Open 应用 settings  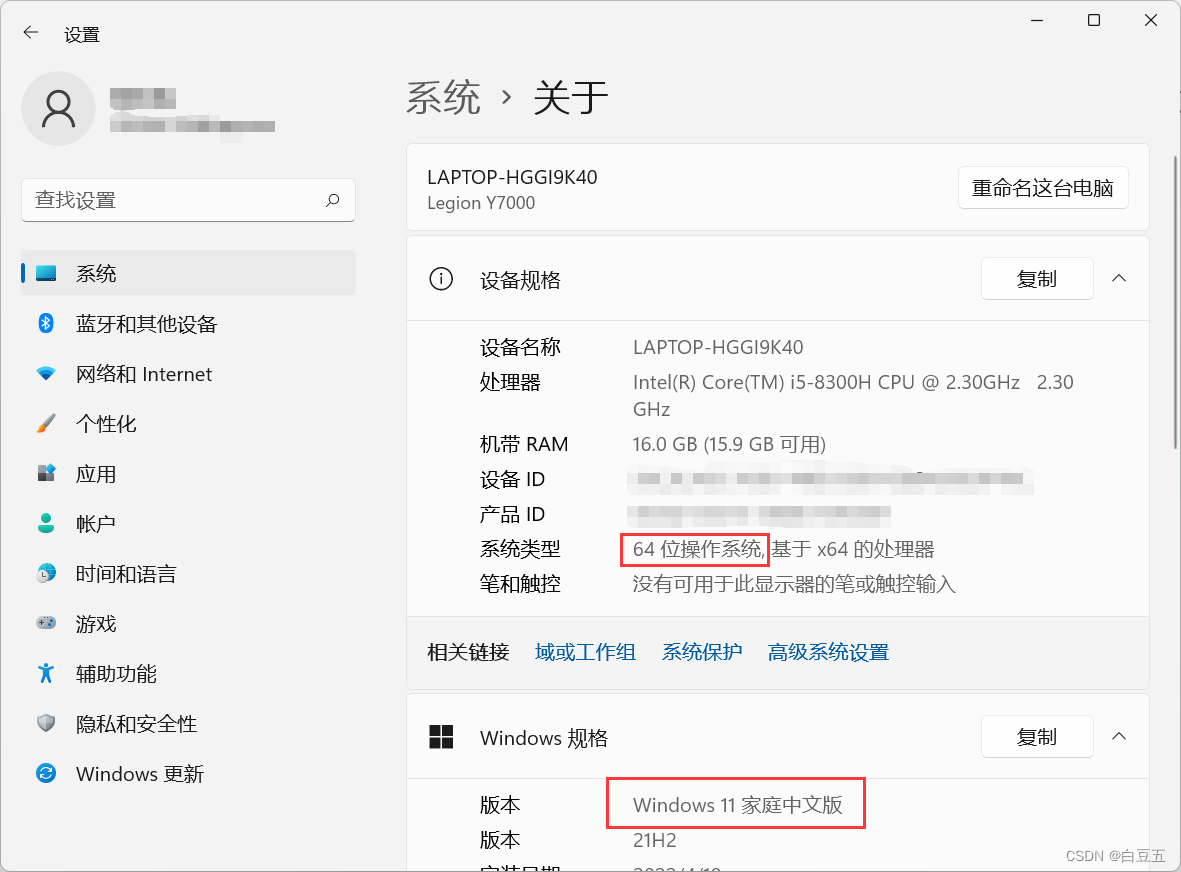tap(188, 474)
